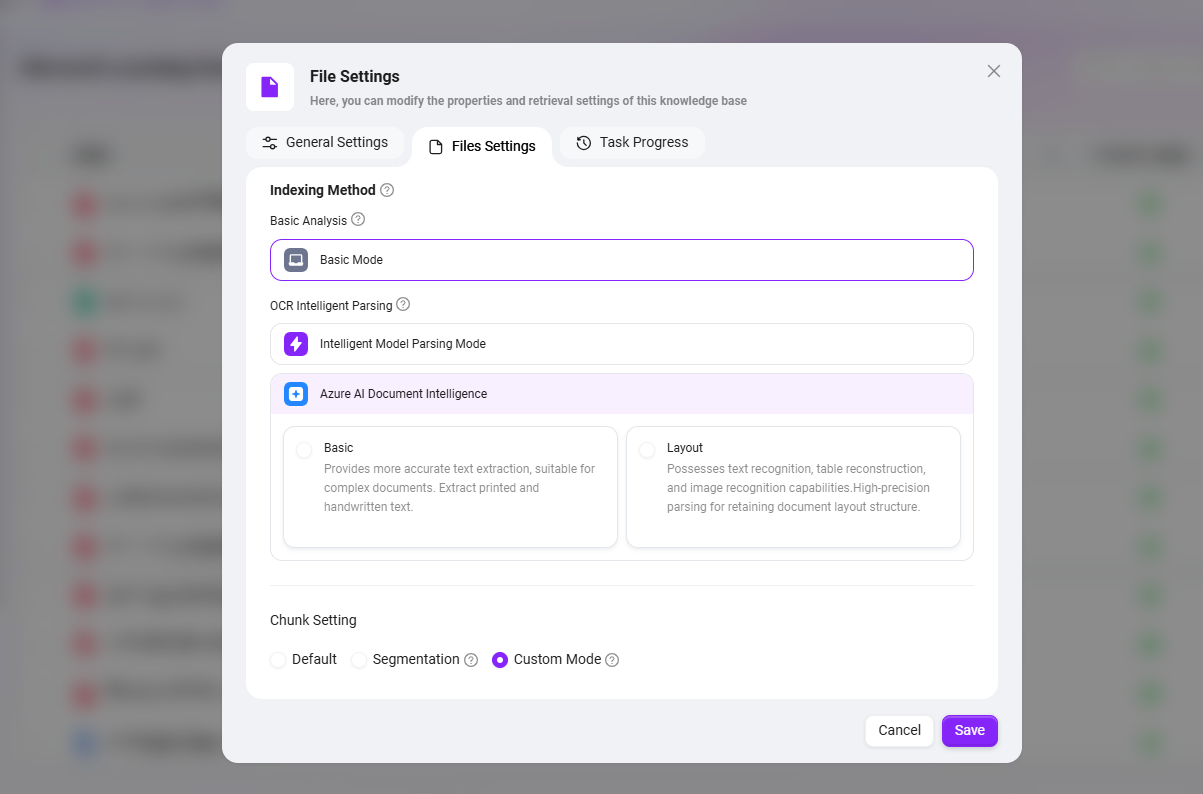Click the lightning bolt Intelligent Model icon
Viewport: 1203px width, 794px height.
pyautogui.click(x=296, y=344)
